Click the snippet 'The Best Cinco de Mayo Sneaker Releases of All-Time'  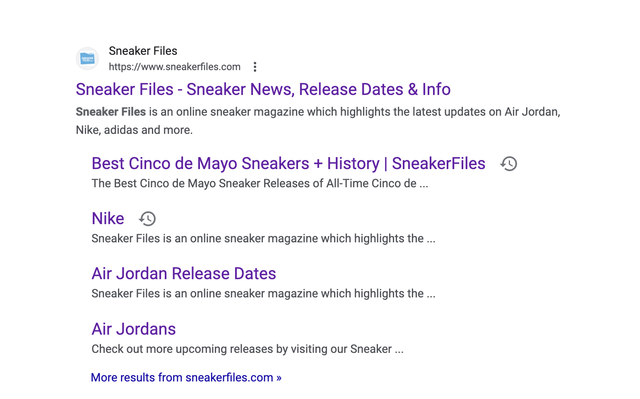point(260,184)
